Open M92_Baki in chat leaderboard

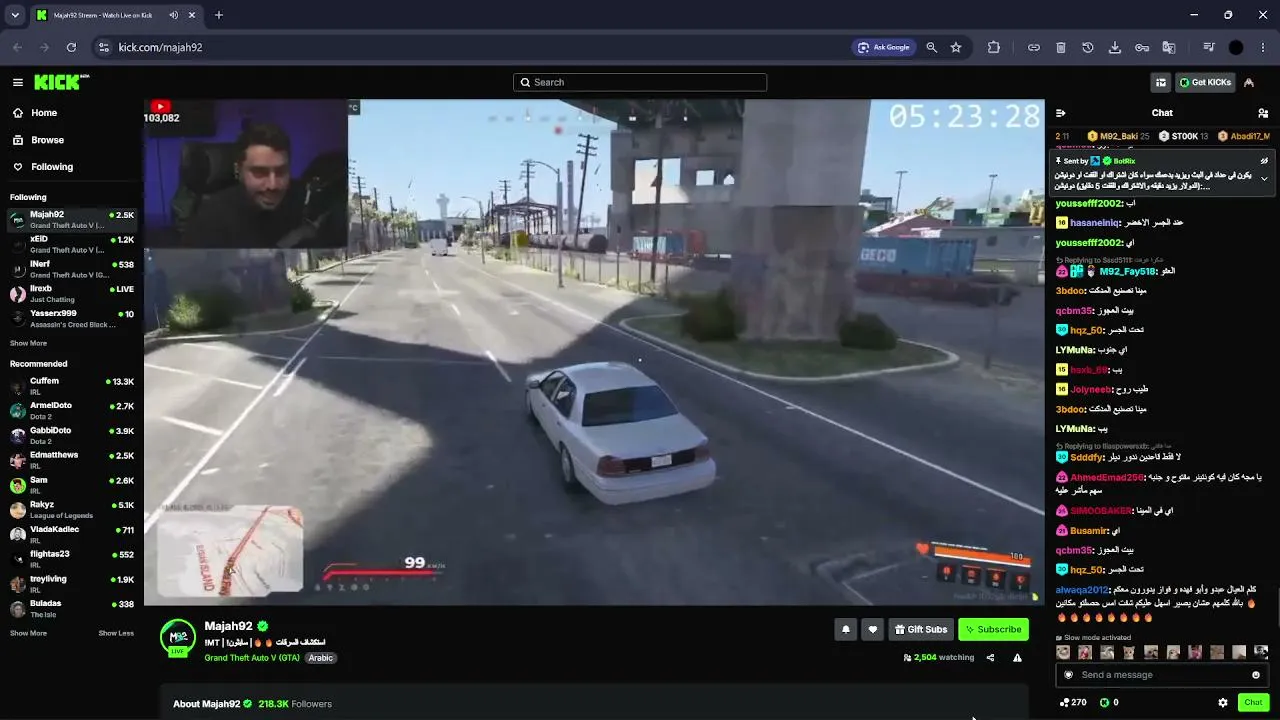(x=1118, y=136)
